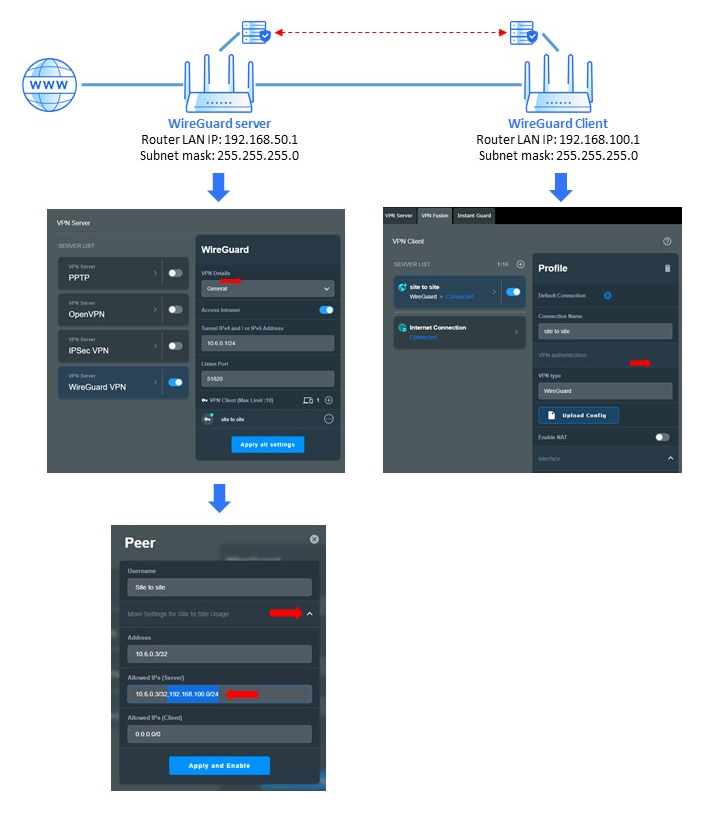Toggle the OpenVPN server switch
The width and height of the screenshot is (720, 813).
(x=175, y=310)
